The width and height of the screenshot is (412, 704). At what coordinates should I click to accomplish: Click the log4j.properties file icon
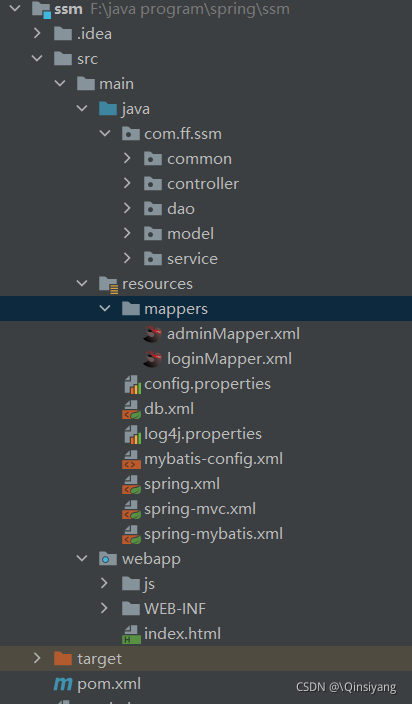click(132, 435)
